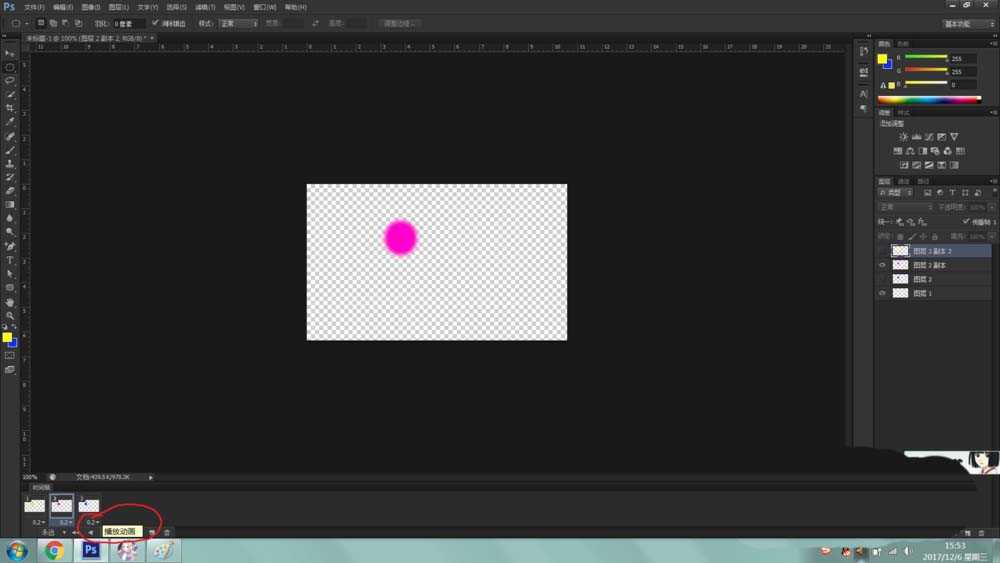
Task: Click the Windows Start button
Action: [x=17, y=550]
